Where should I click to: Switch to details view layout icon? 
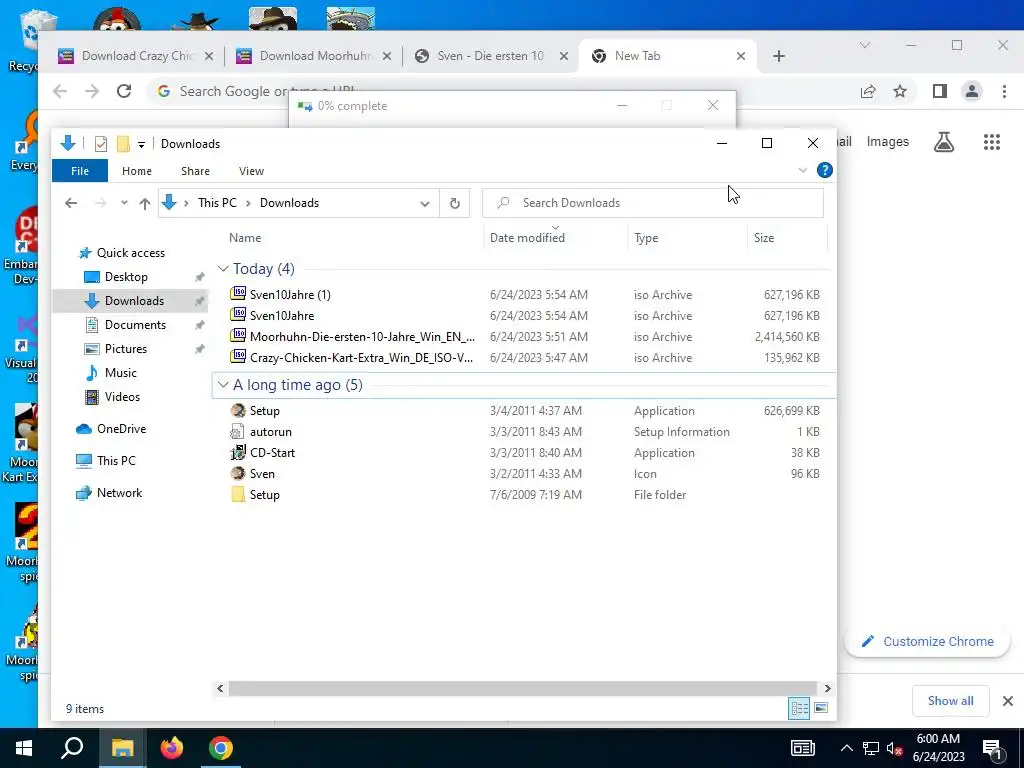click(x=799, y=709)
